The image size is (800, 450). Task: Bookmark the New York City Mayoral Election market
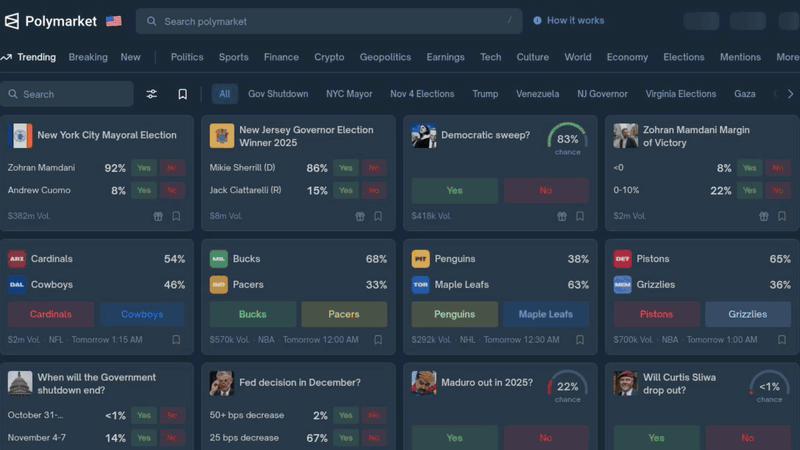176,216
